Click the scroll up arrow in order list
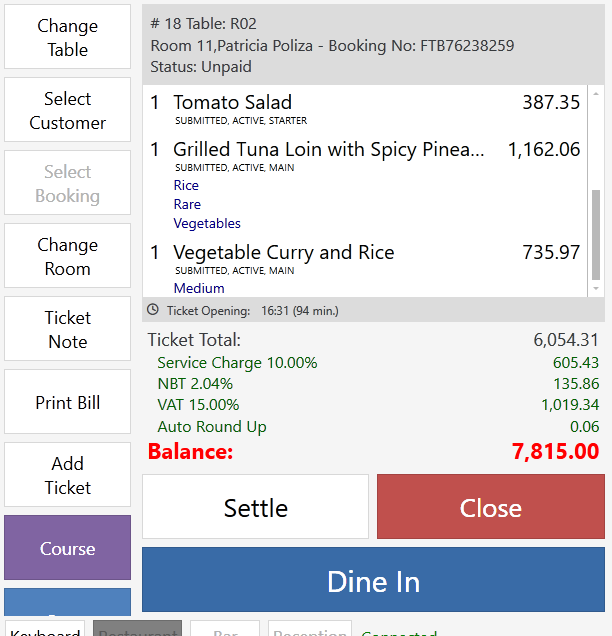This screenshot has height=636, width=612. point(596,94)
